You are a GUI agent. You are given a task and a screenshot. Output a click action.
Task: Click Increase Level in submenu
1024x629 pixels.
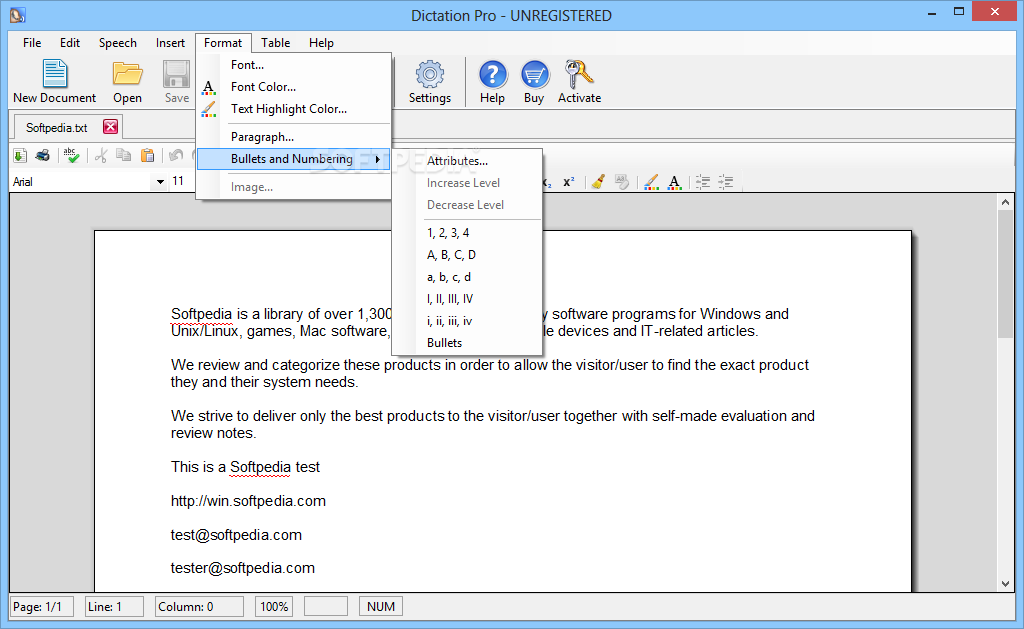pos(467,183)
